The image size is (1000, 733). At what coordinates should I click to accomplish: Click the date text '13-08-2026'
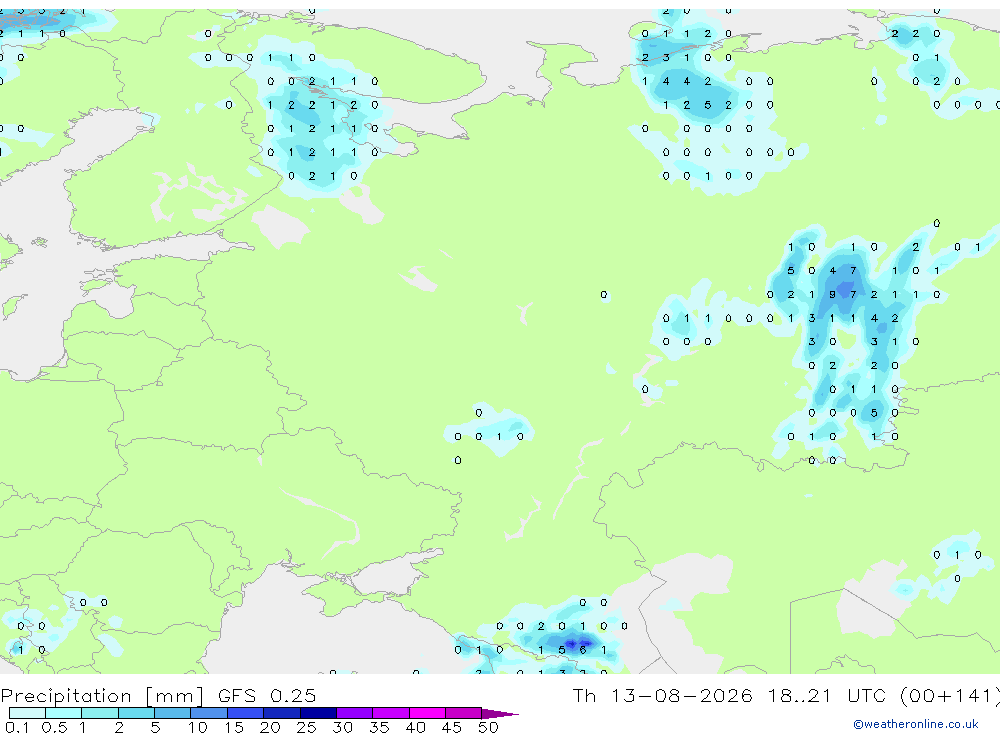(x=681, y=695)
